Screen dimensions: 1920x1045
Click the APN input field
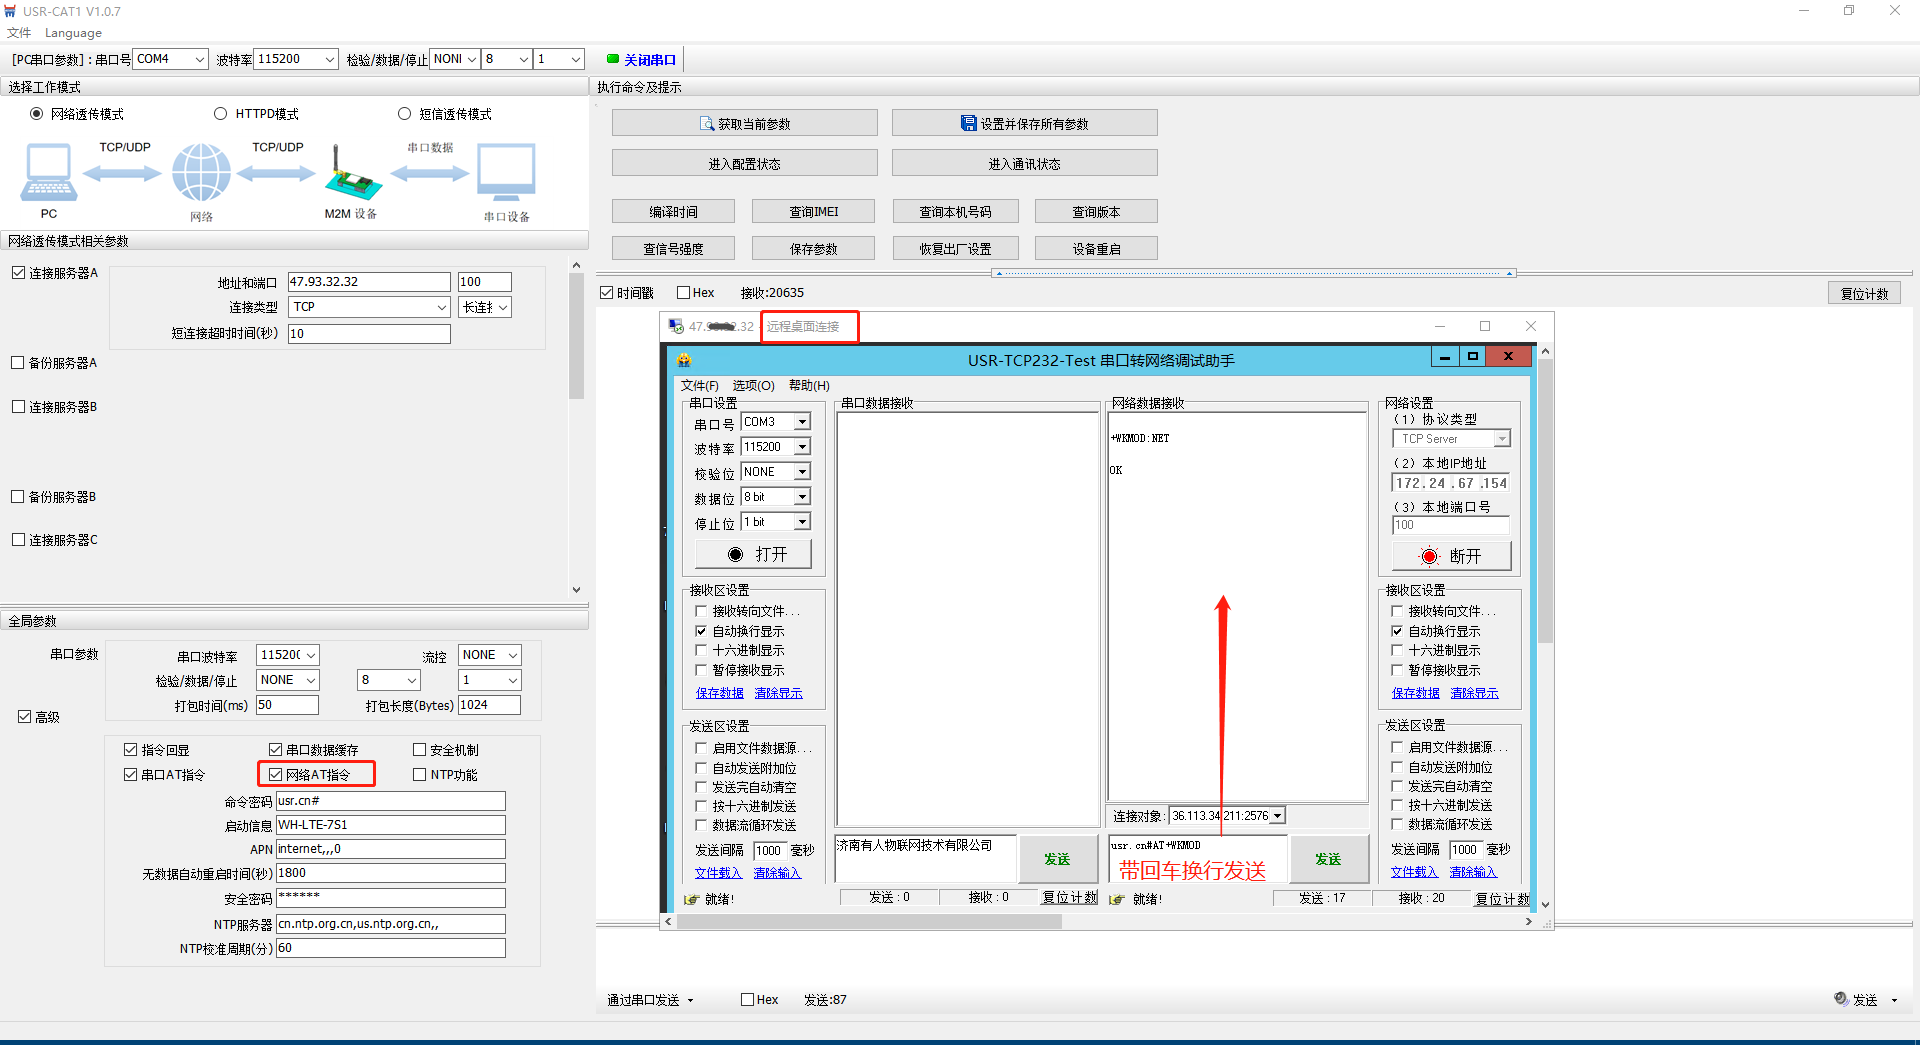[x=391, y=849]
